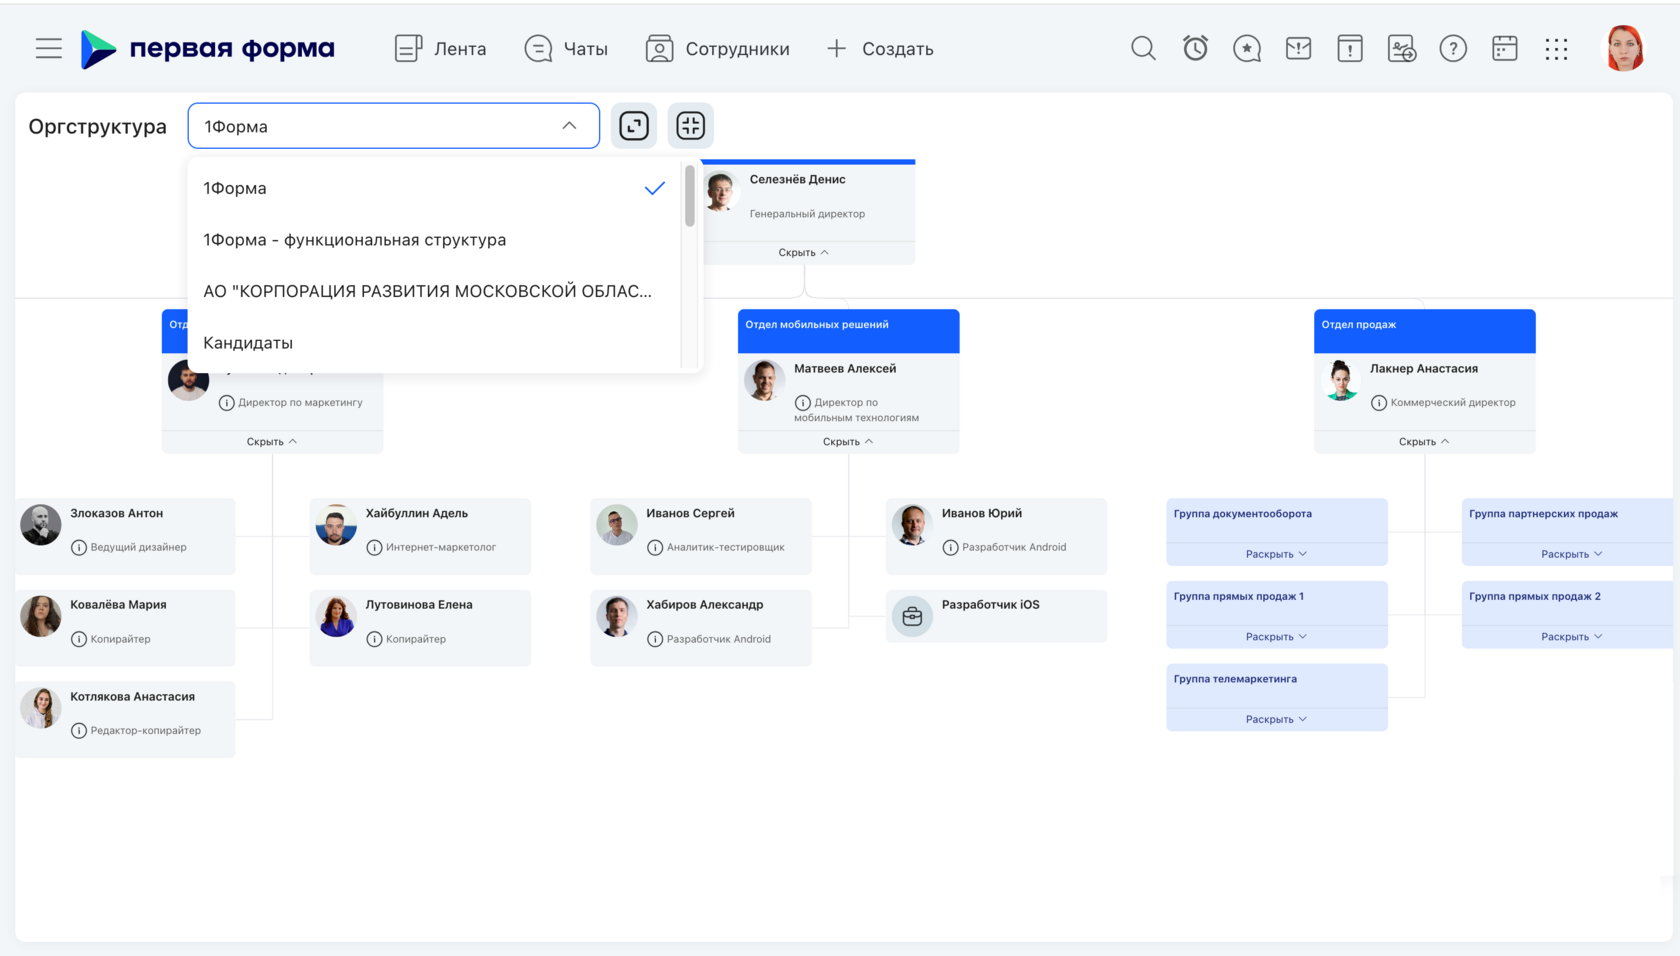
Task: Collapse marketing director card with Скрыть
Action: [272, 442]
